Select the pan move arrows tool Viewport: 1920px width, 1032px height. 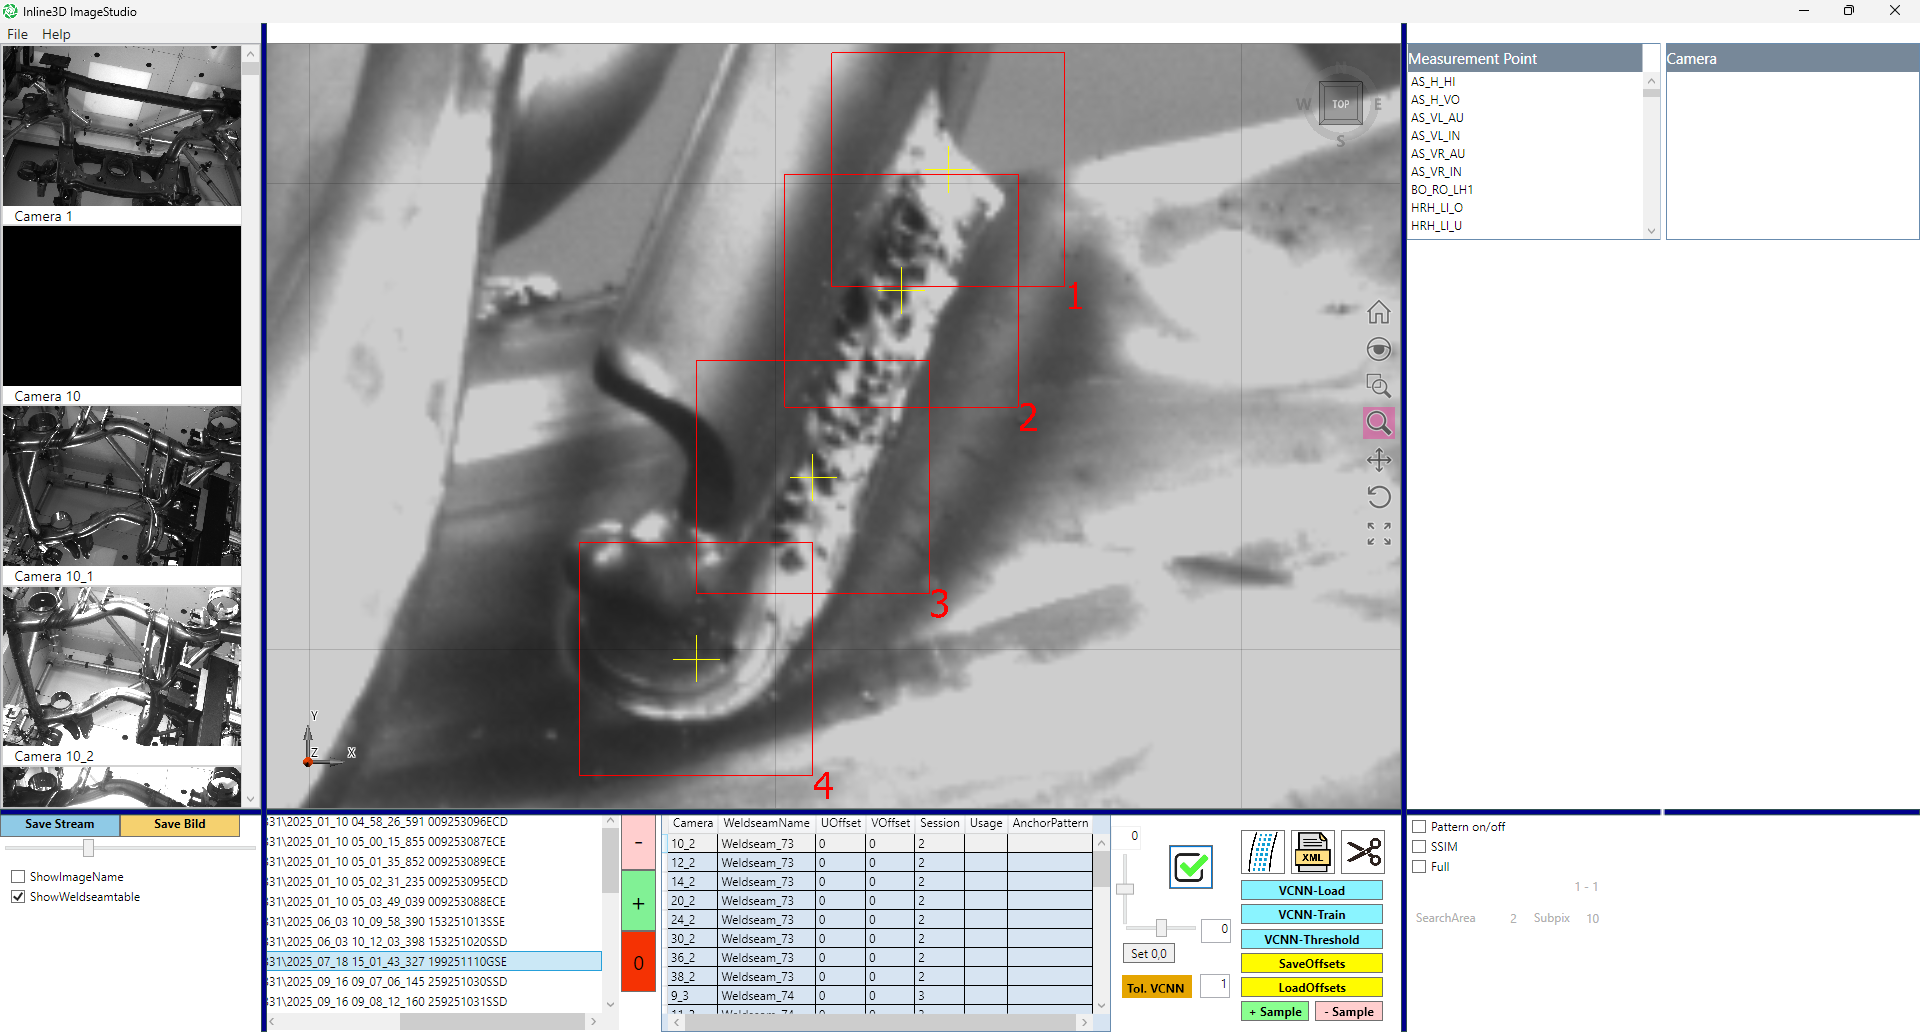click(1378, 460)
